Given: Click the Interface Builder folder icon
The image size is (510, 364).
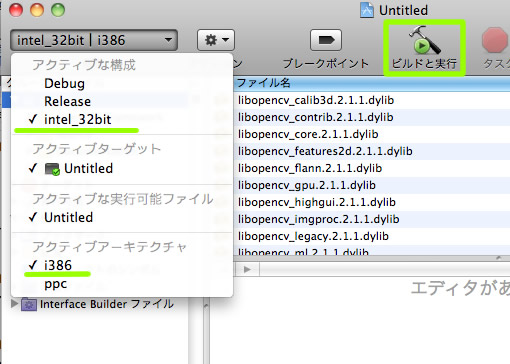Looking at the screenshot, I should click(x=29, y=304).
